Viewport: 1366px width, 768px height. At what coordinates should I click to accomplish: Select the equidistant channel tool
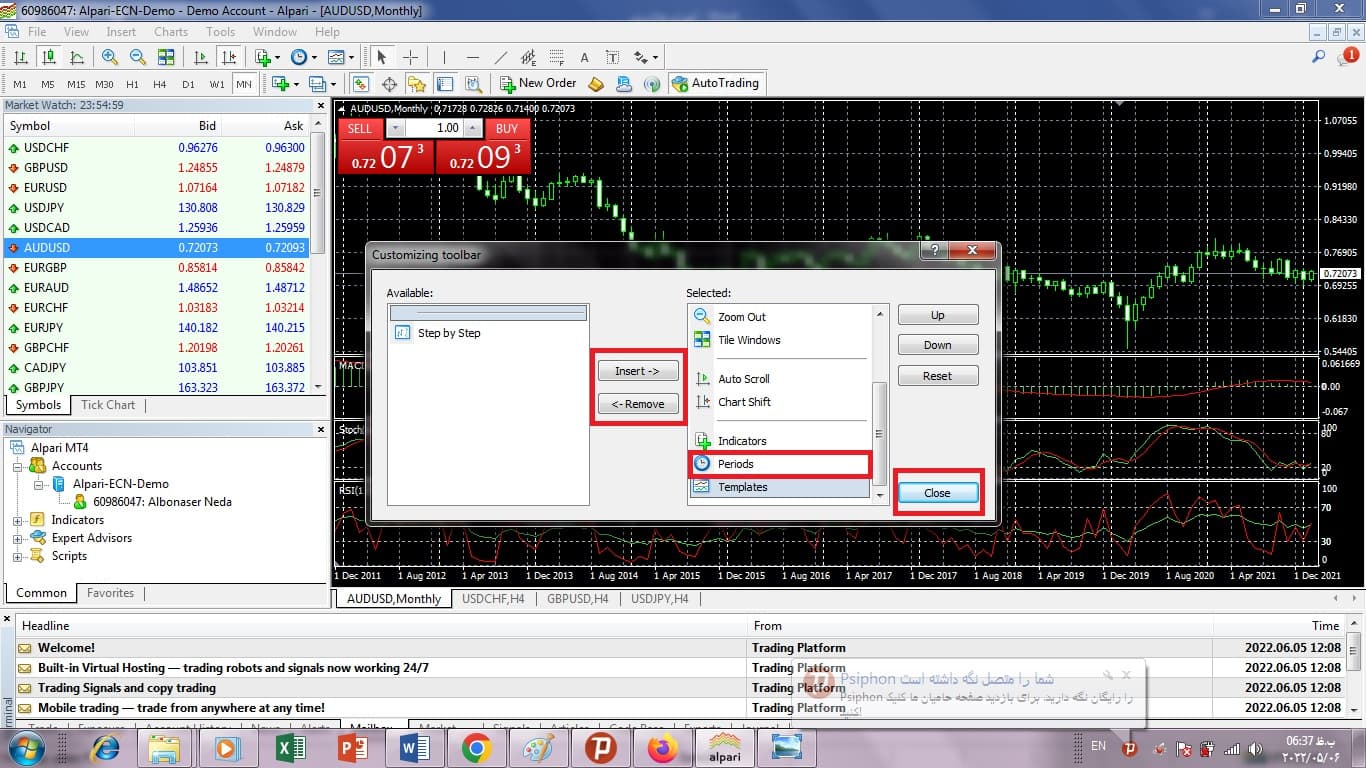(x=529, y=57)
